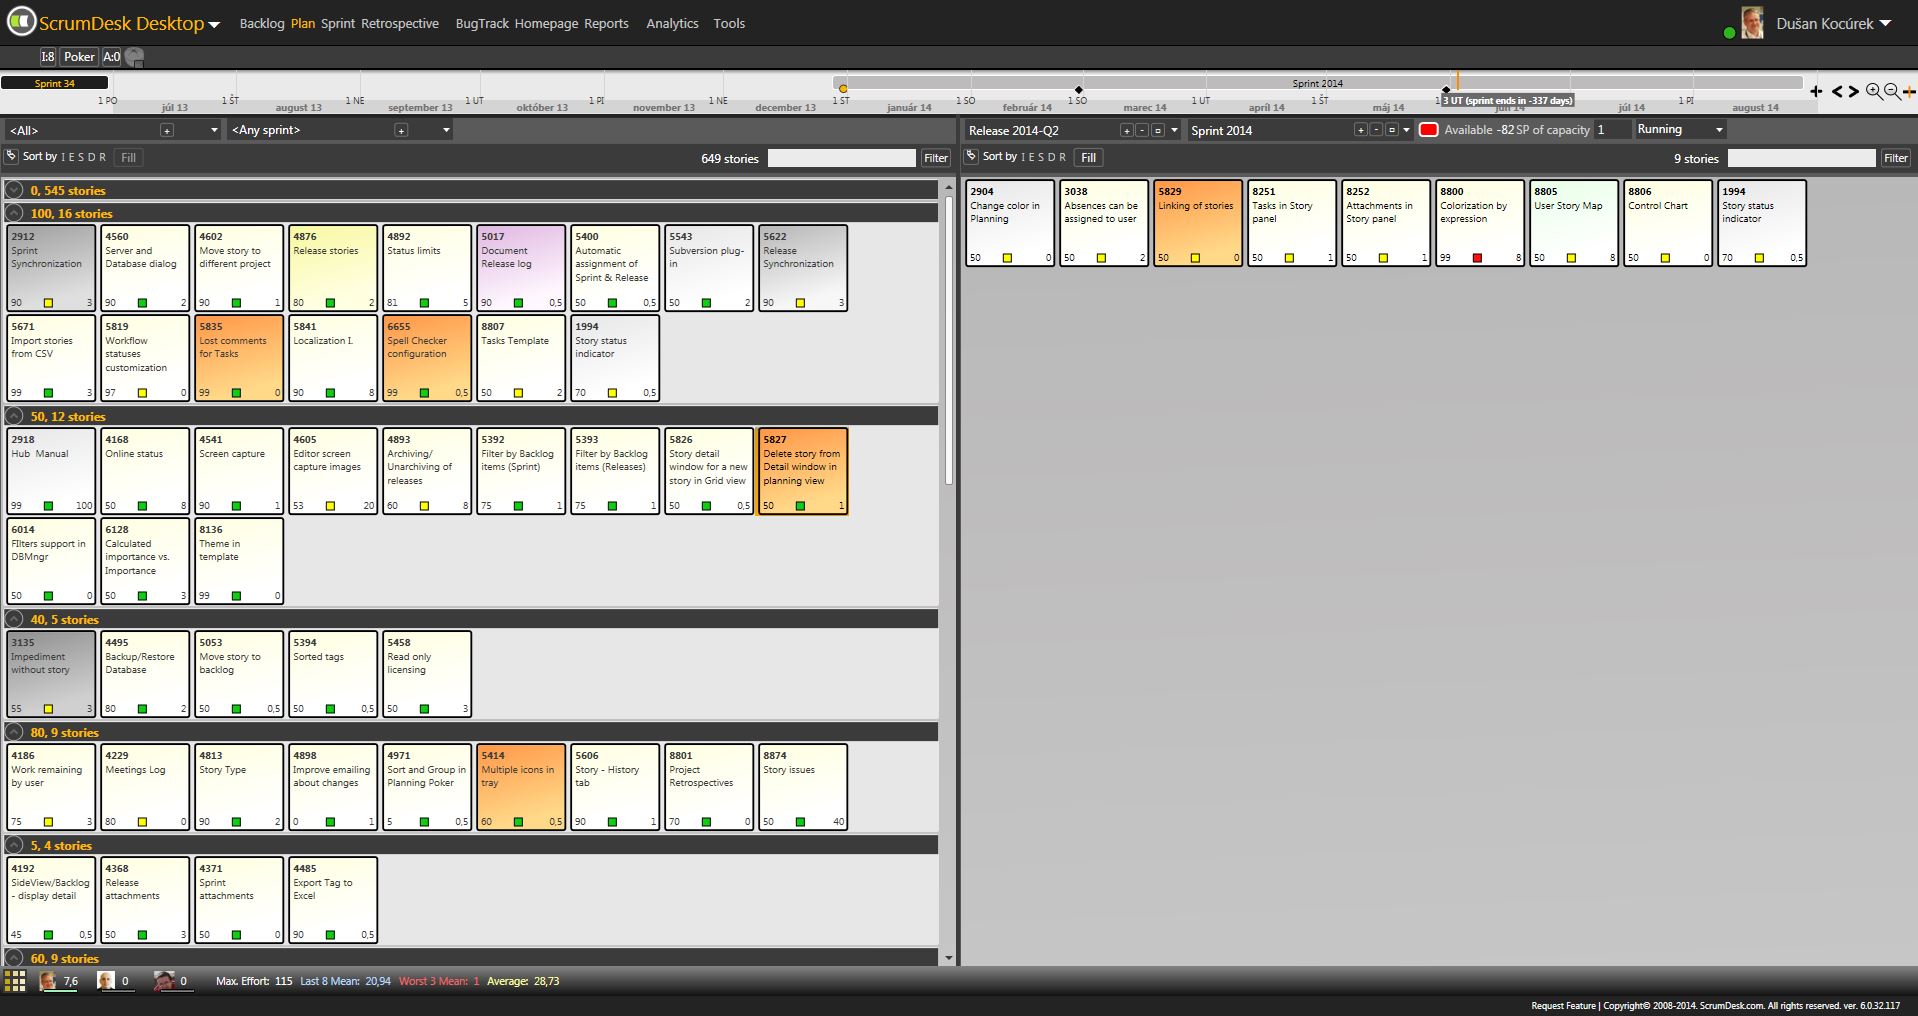The height and width of the screenshot is (1016, 1918).
Task: Move timeline back with left arrow icon
Action: (x=1837, y=91)
